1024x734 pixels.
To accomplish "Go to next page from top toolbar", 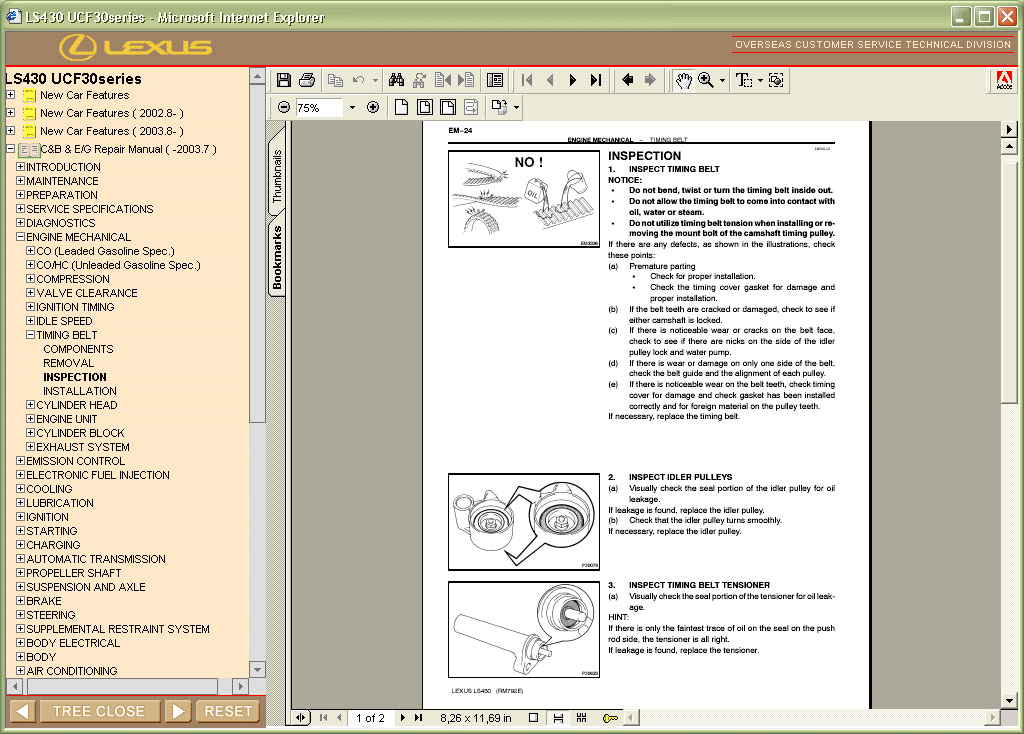I will coord(573,80).
